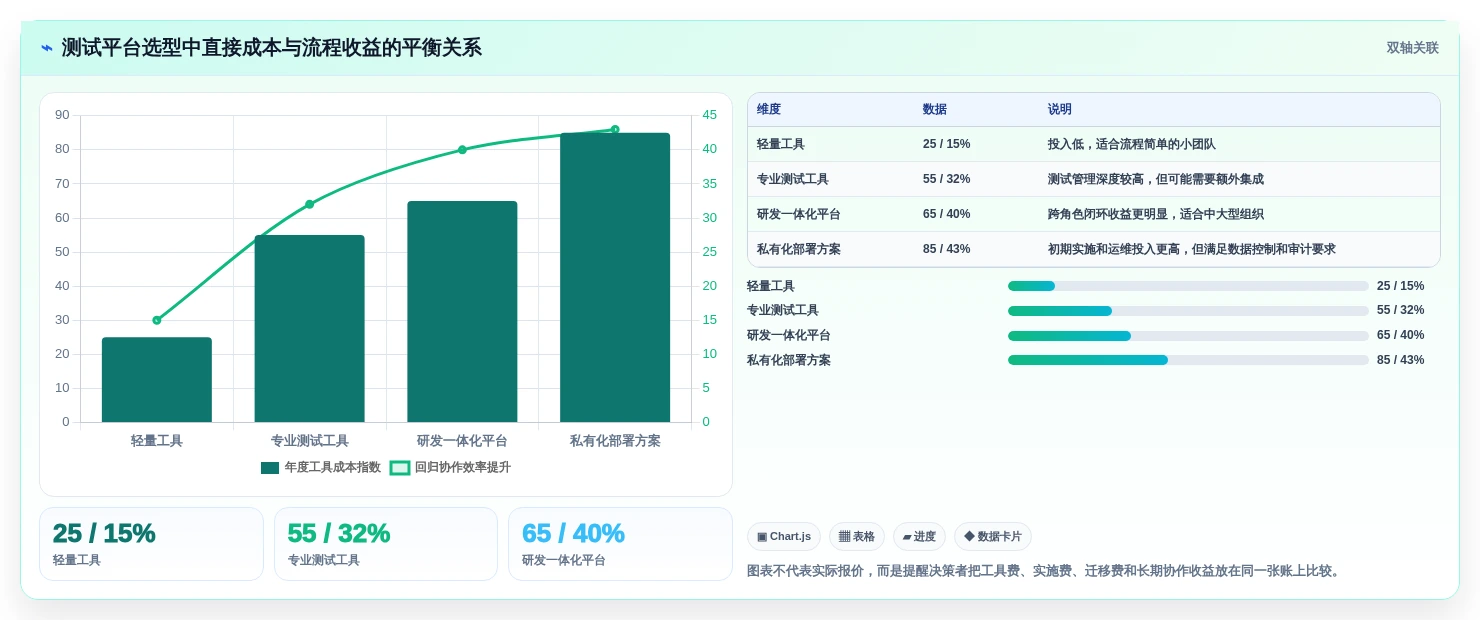The height and width of the screenshot is (620, 1480).
Task: Click the lightning bolt icon beside the title
Action: click(x=46, y=48)
